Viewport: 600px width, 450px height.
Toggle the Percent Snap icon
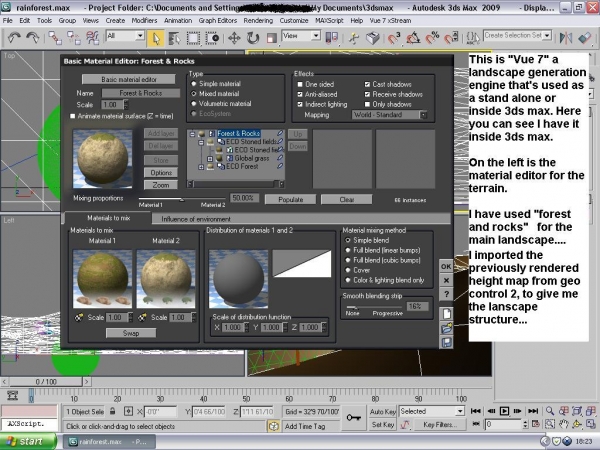(x=432, y=38)
